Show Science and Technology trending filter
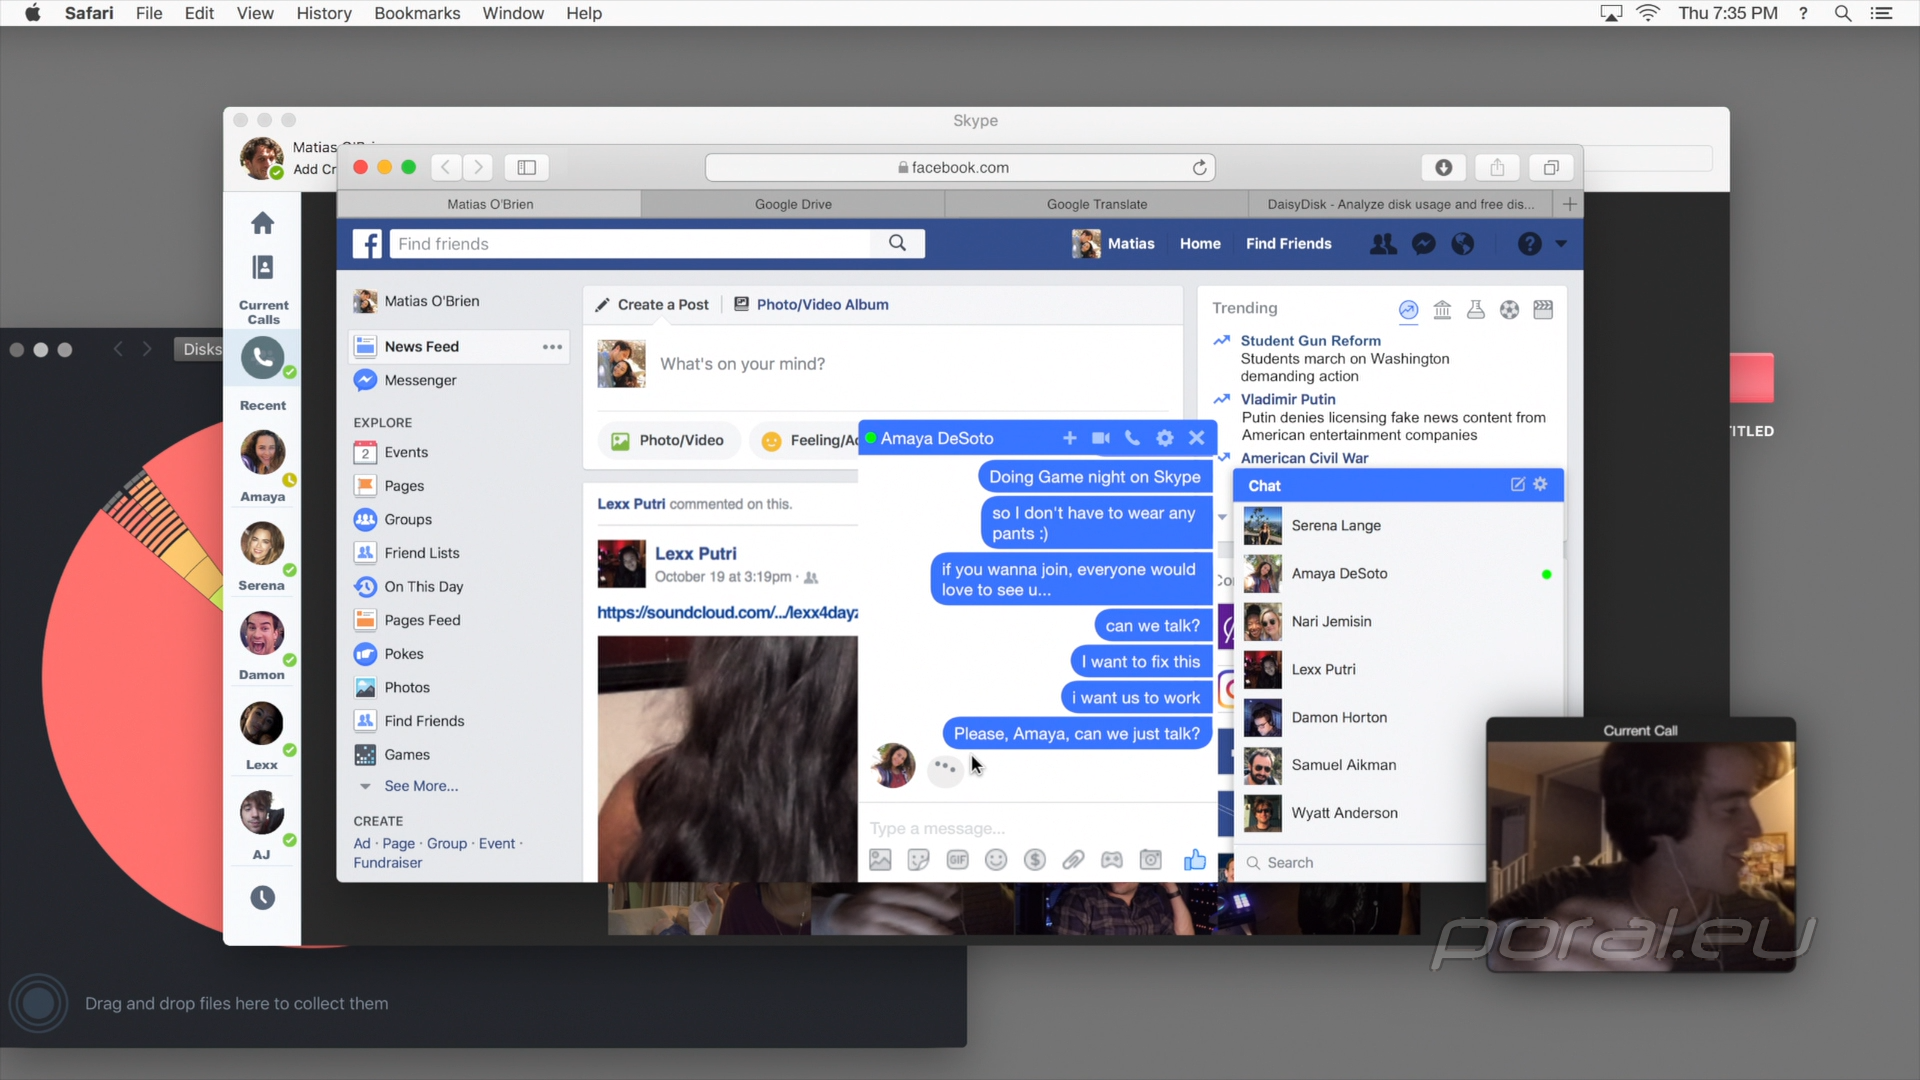1920x1080 pixels. click(x=1476, y=310)
